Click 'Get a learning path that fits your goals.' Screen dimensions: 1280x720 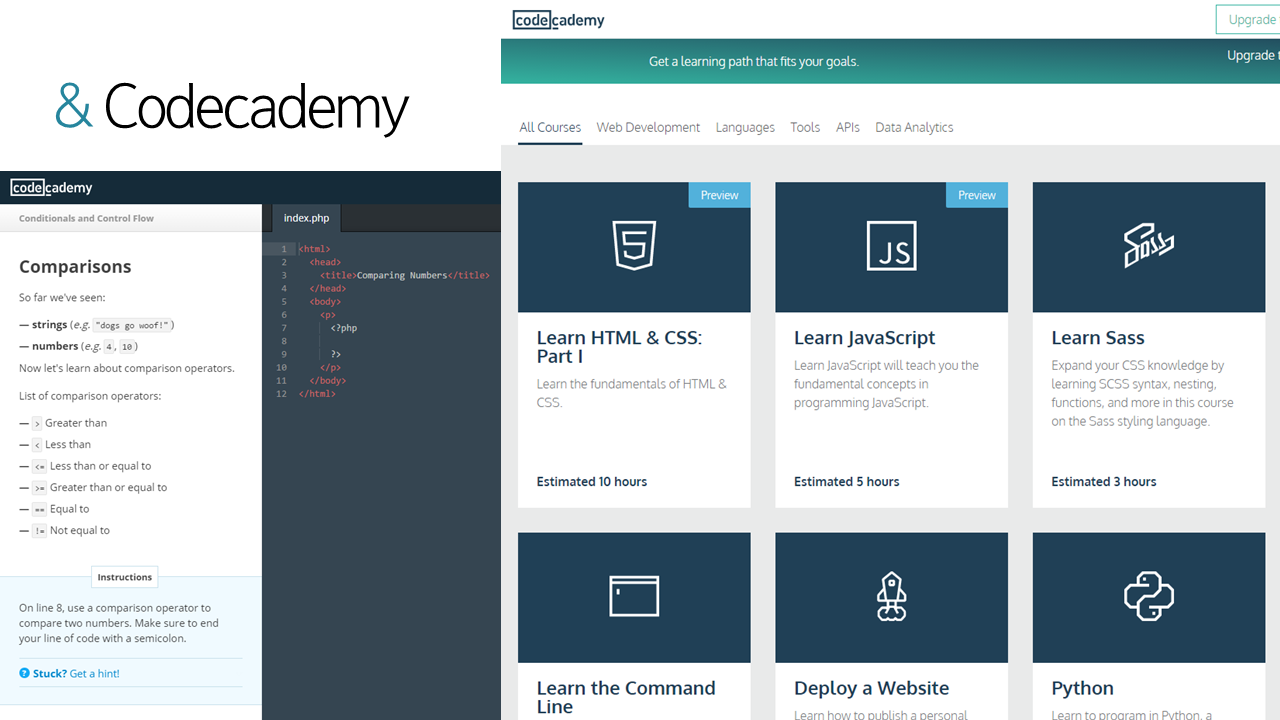pos(754,62)
